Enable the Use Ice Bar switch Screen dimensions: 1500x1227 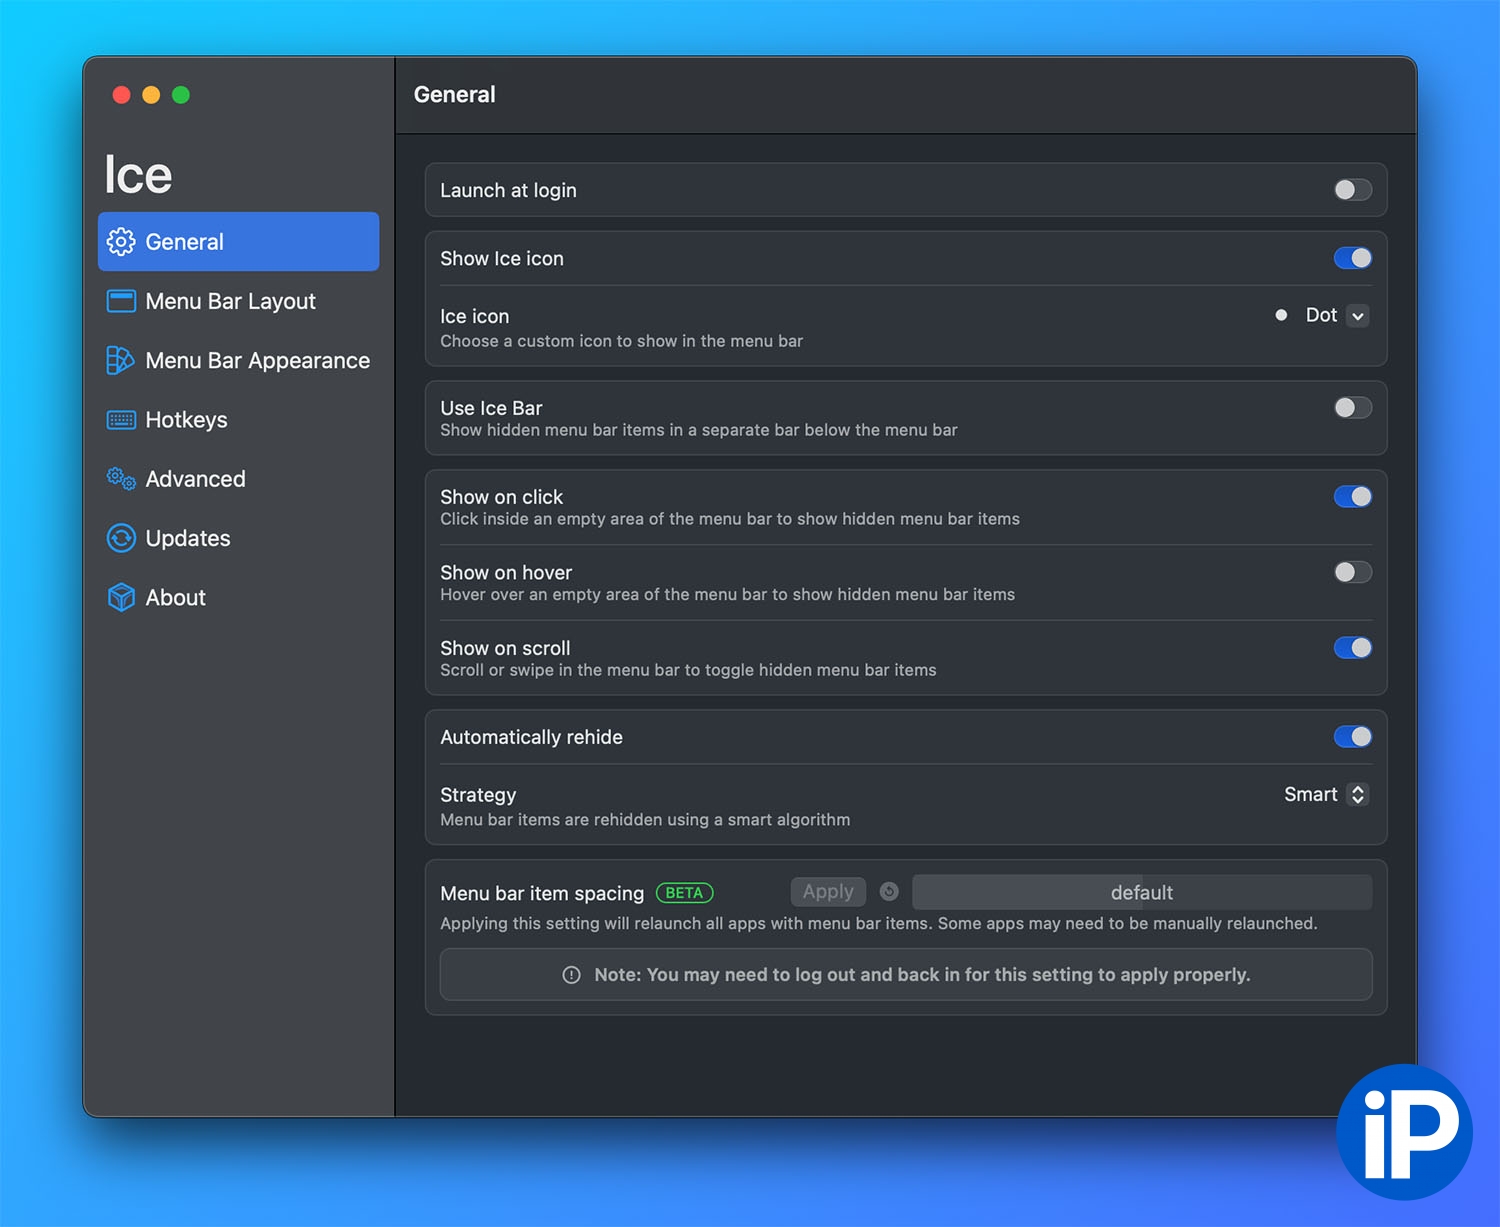[x=1353, y=408]
